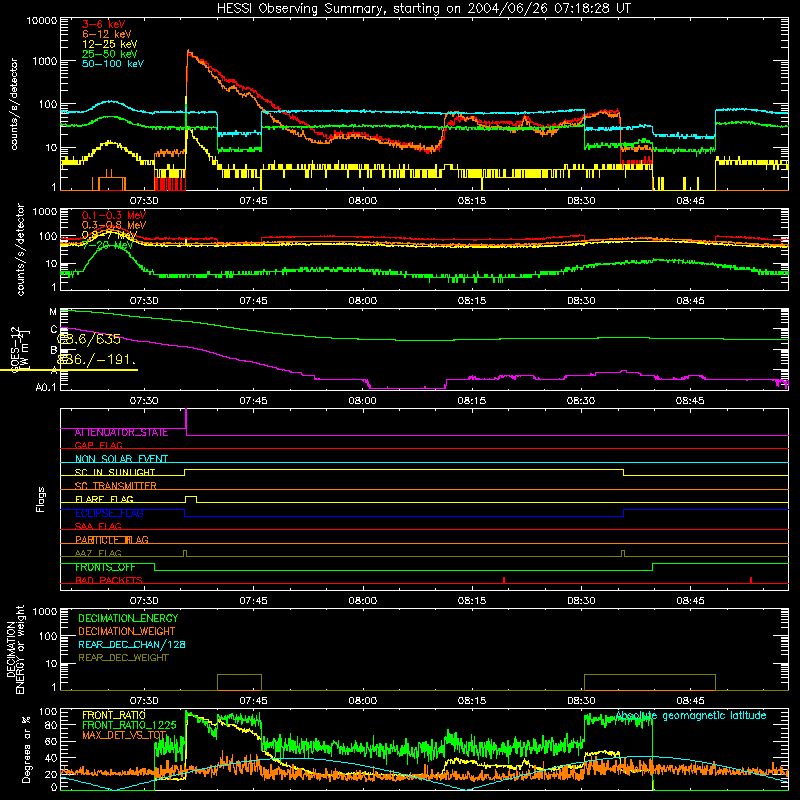Screen dimensions: 800x800
Task: Click the orange "SC_TRANSMITTER" flag label
Action: [x=115, y=486]
